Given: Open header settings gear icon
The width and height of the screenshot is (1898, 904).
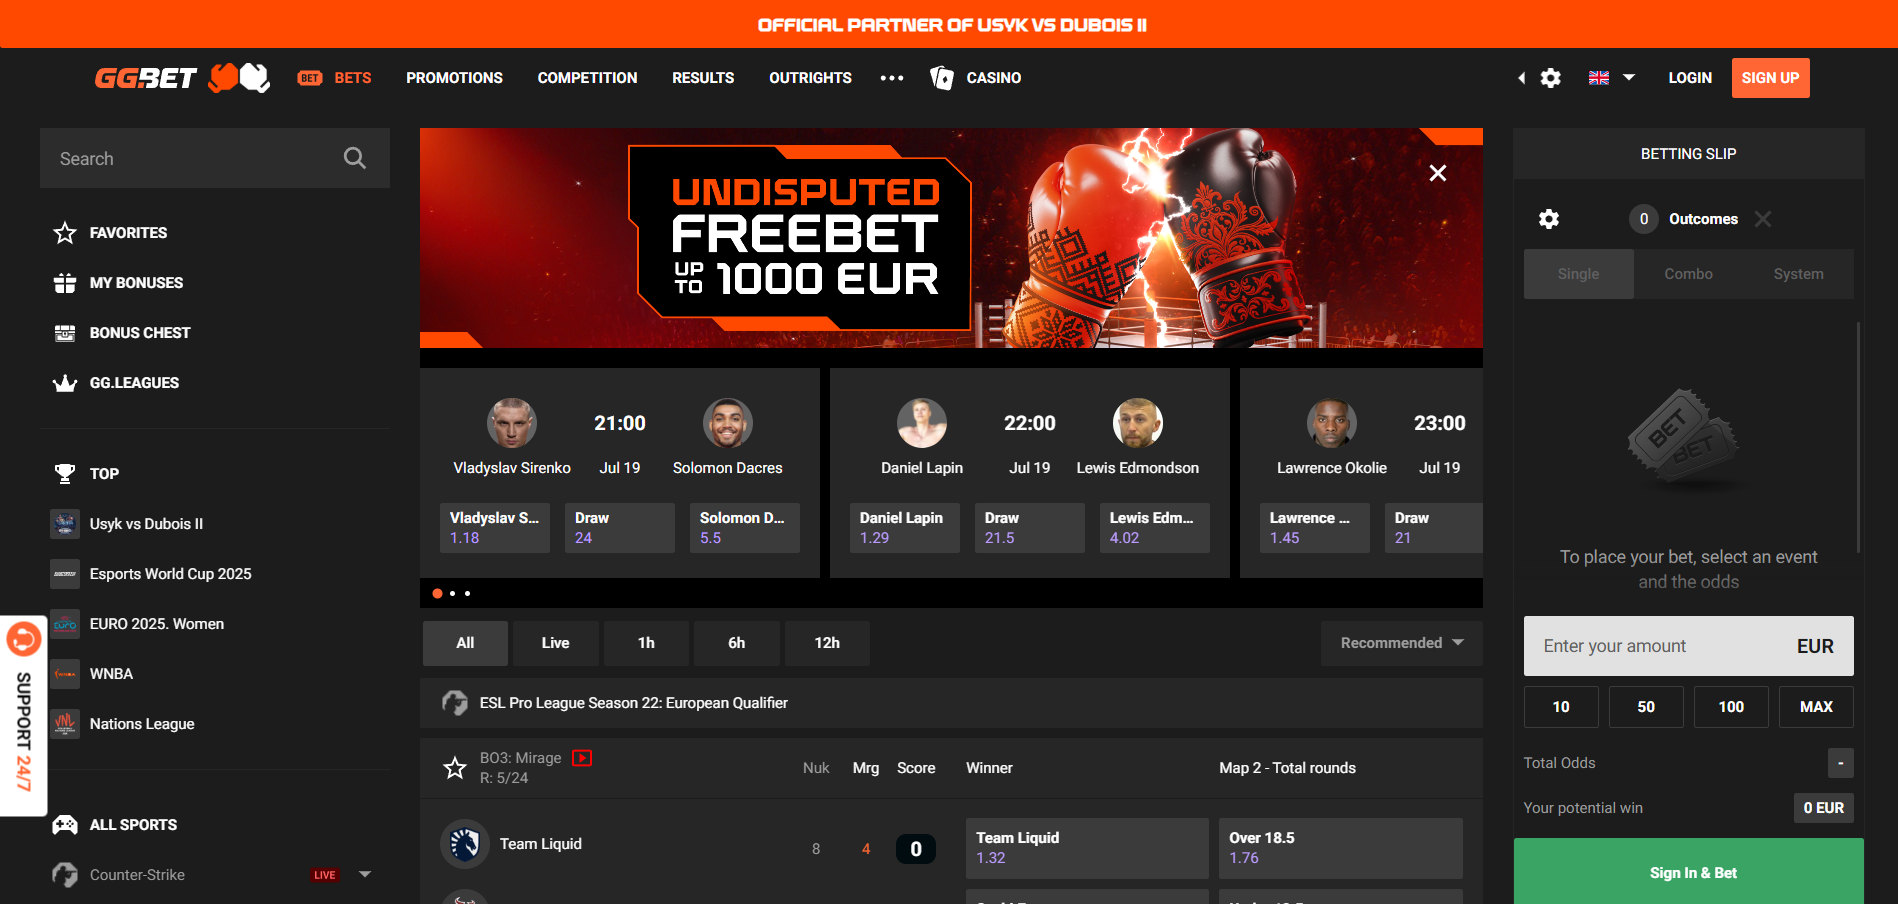Looking at the screenshot, I should coord(1551,78).
